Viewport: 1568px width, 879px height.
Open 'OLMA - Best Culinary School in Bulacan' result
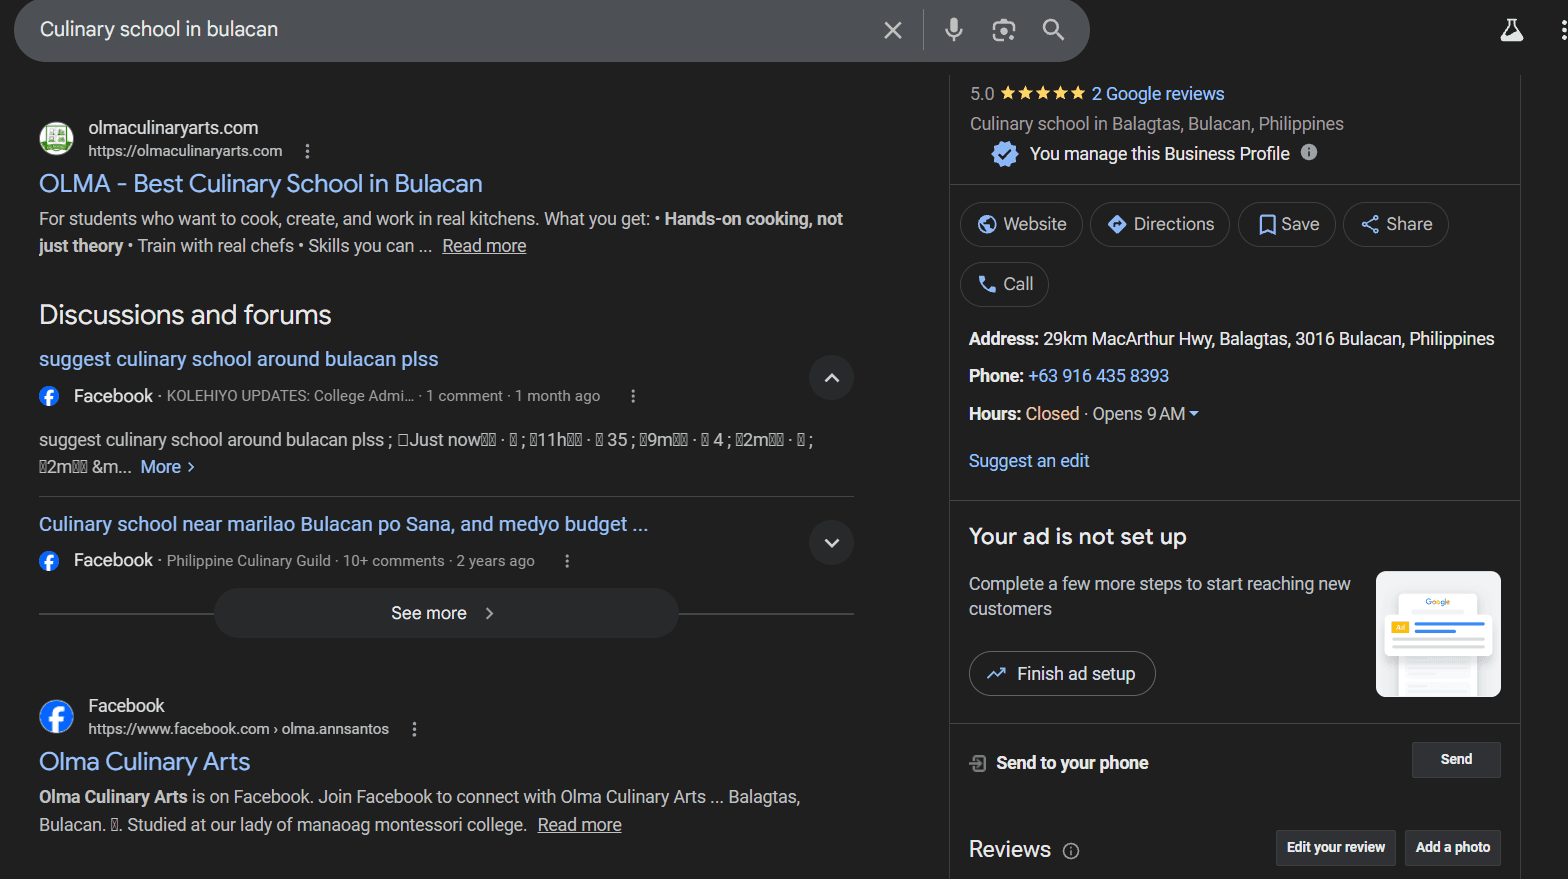[261, 184]
